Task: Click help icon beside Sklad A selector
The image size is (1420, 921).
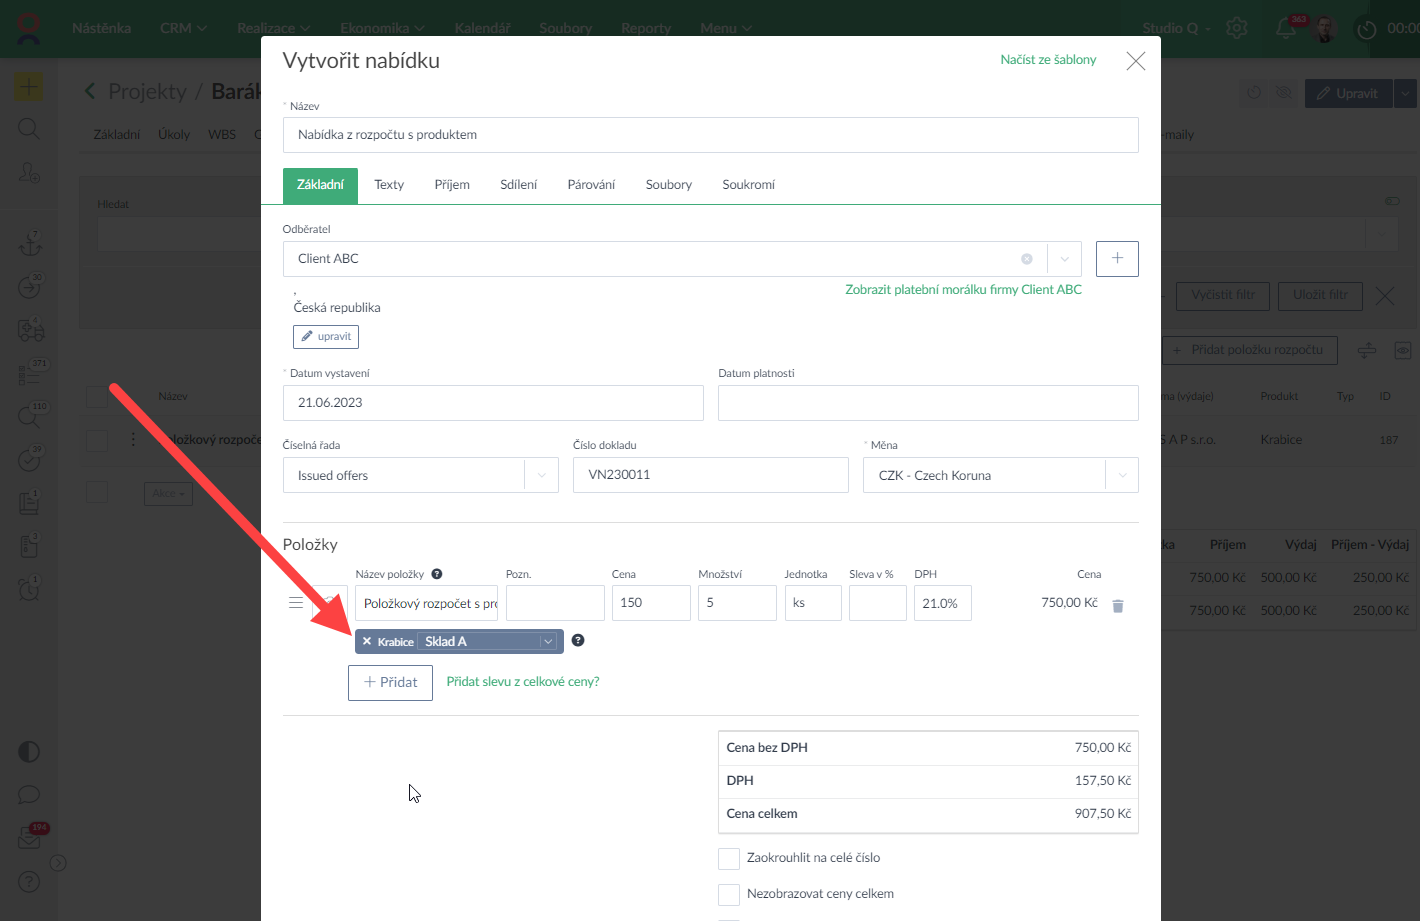Action: click(x=578, y=641)
